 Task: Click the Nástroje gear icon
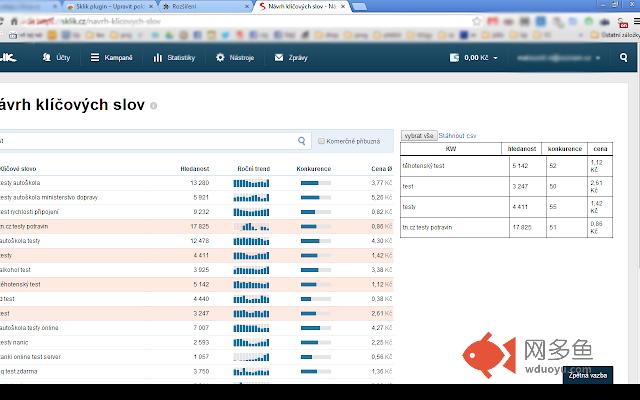click(220, 58)
